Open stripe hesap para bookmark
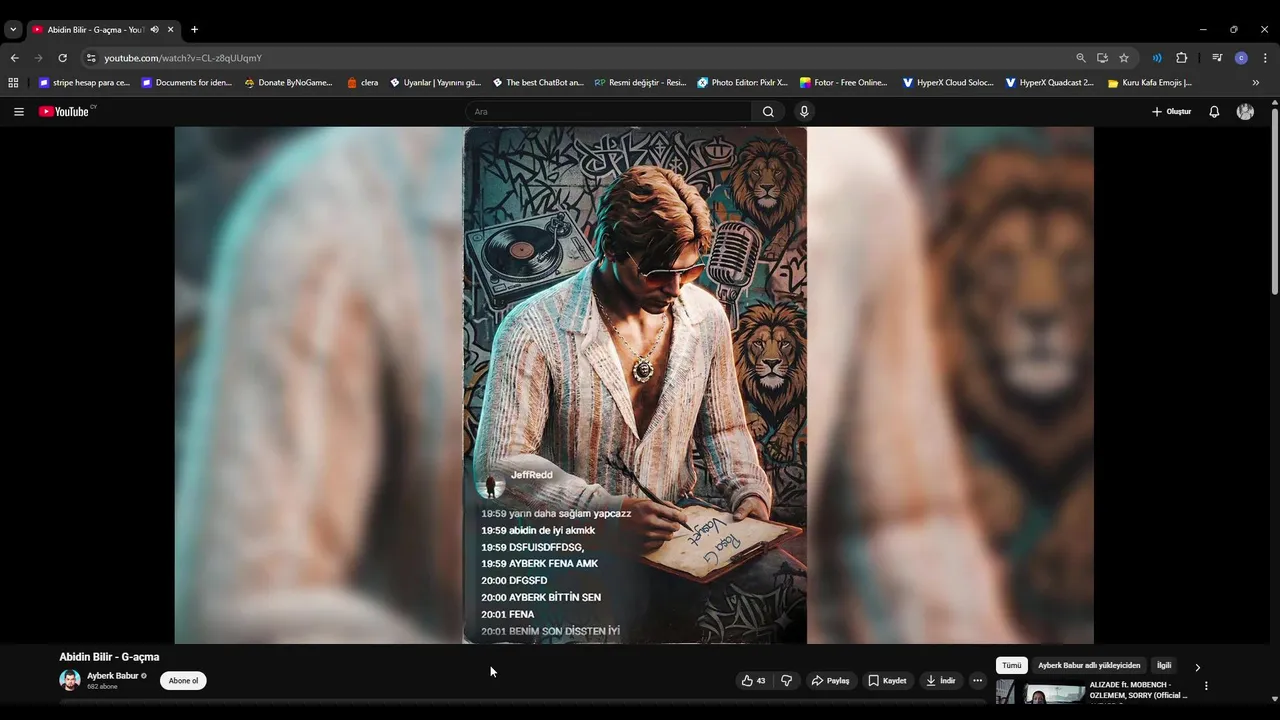The height and width of the screenshot is (720, 1280). (x=84, y=83)
